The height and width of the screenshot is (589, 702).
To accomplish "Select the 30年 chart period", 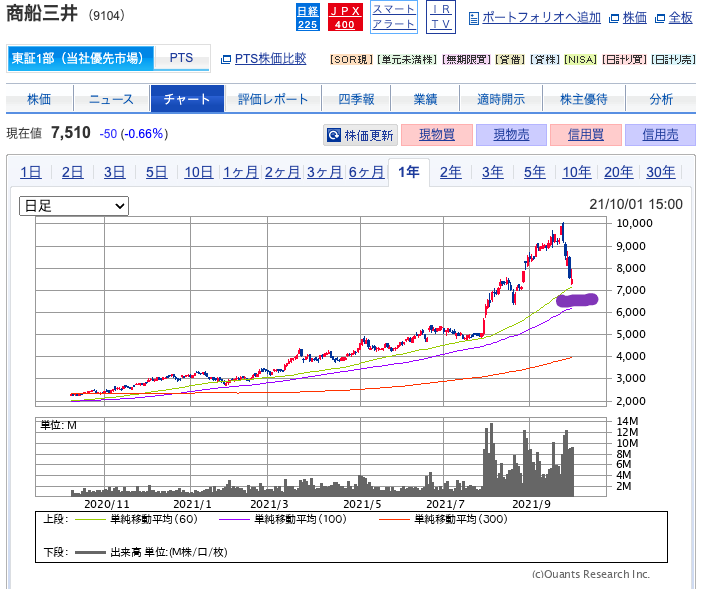I will pyautogui.click(x=661, y=172).
